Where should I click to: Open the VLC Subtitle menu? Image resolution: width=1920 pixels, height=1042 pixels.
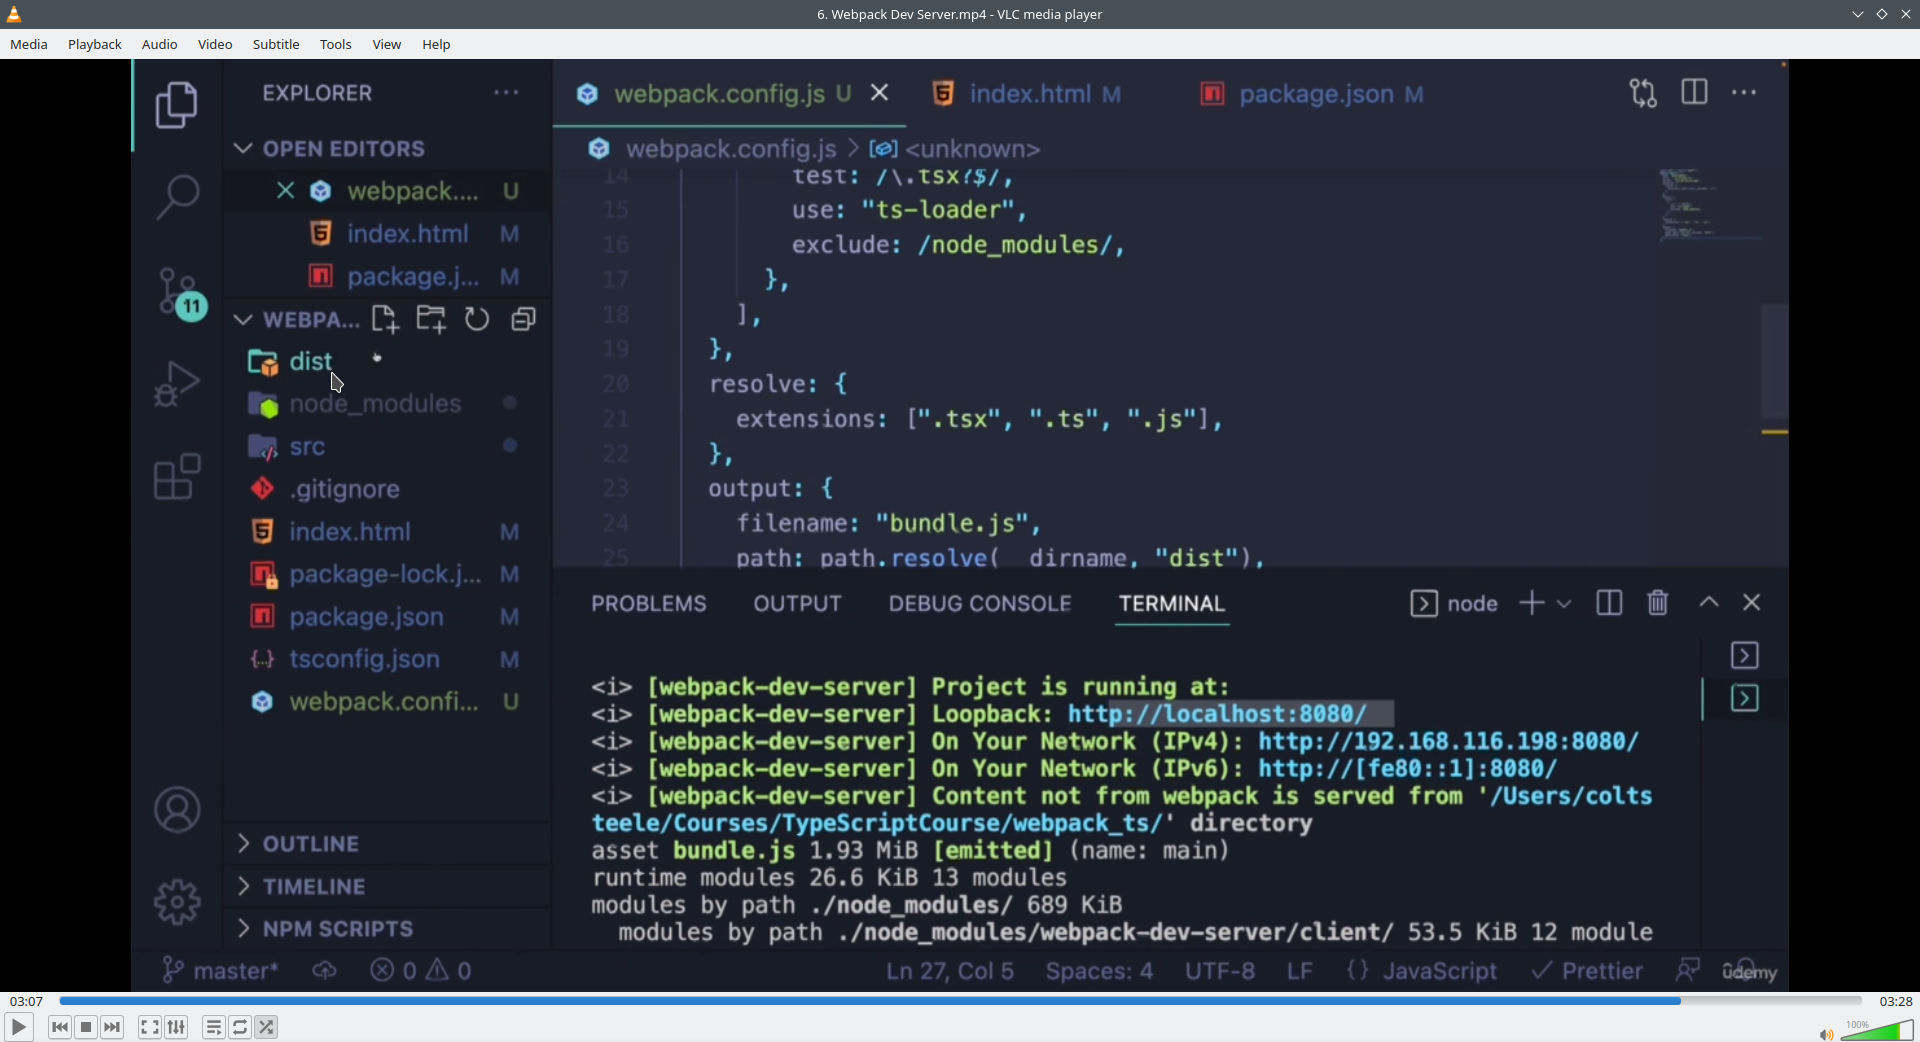click(276, 44)
